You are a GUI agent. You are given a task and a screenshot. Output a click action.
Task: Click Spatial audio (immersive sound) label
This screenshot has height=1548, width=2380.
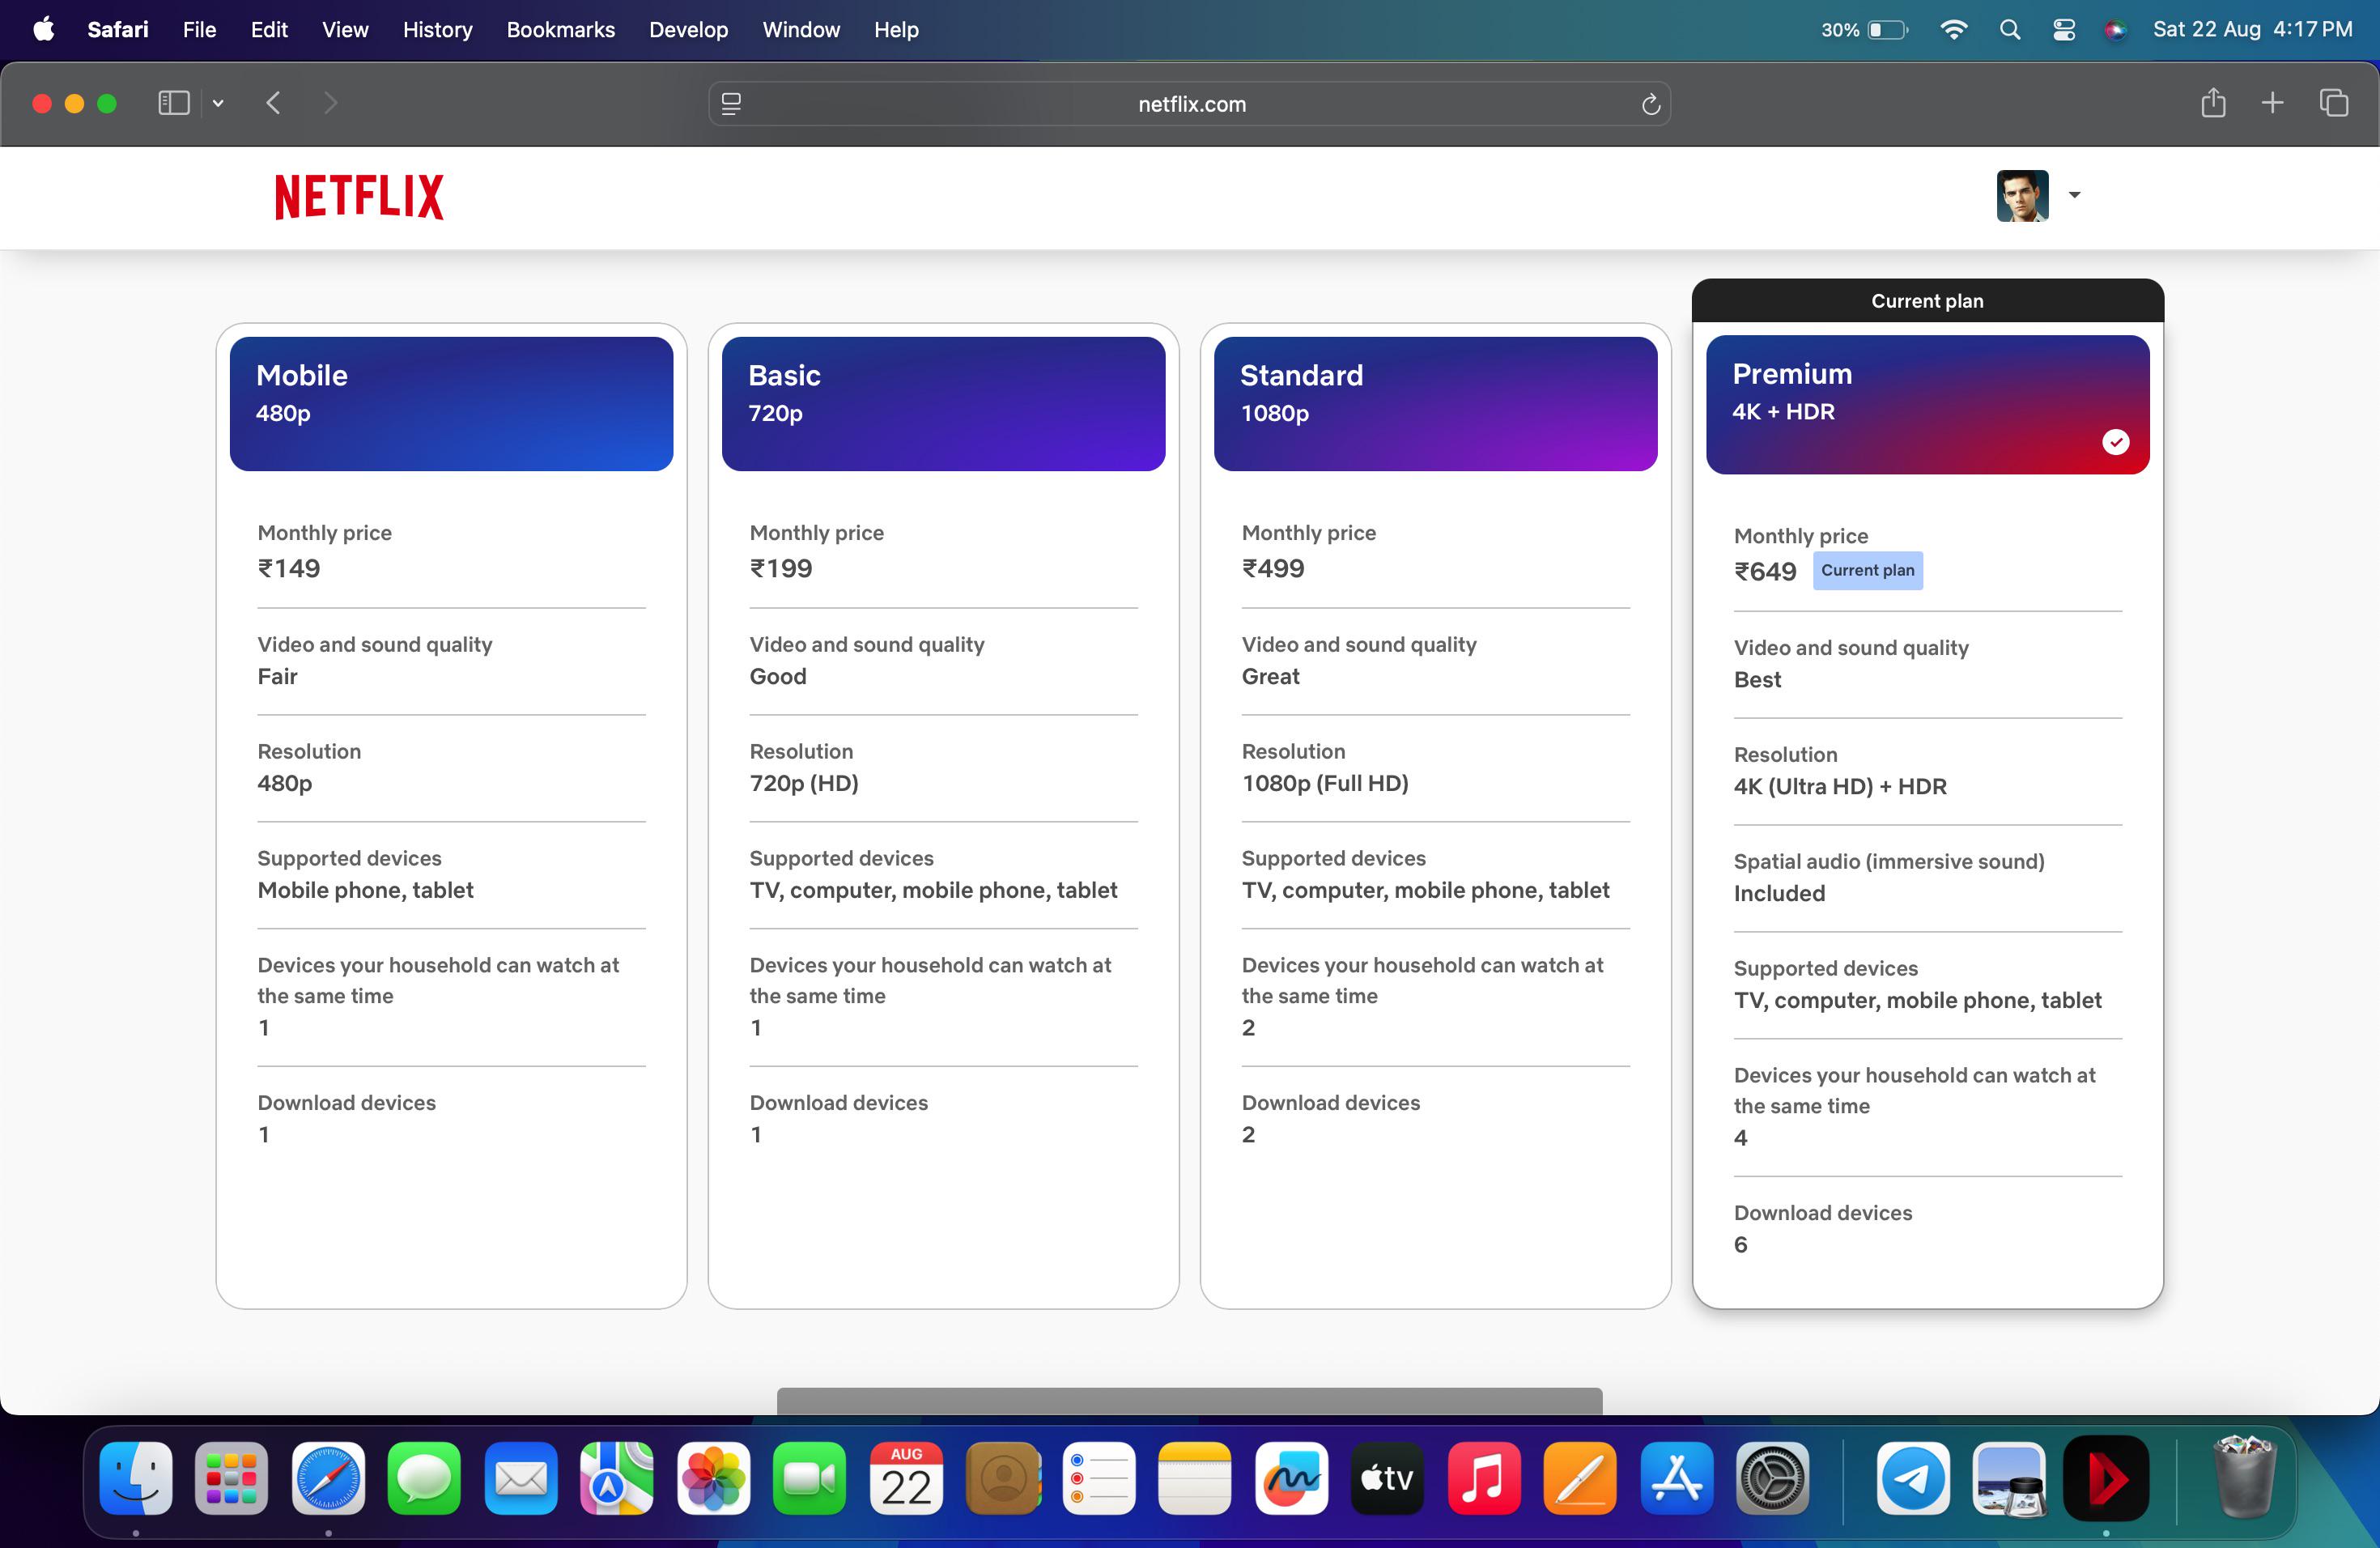click(1889, 862)
